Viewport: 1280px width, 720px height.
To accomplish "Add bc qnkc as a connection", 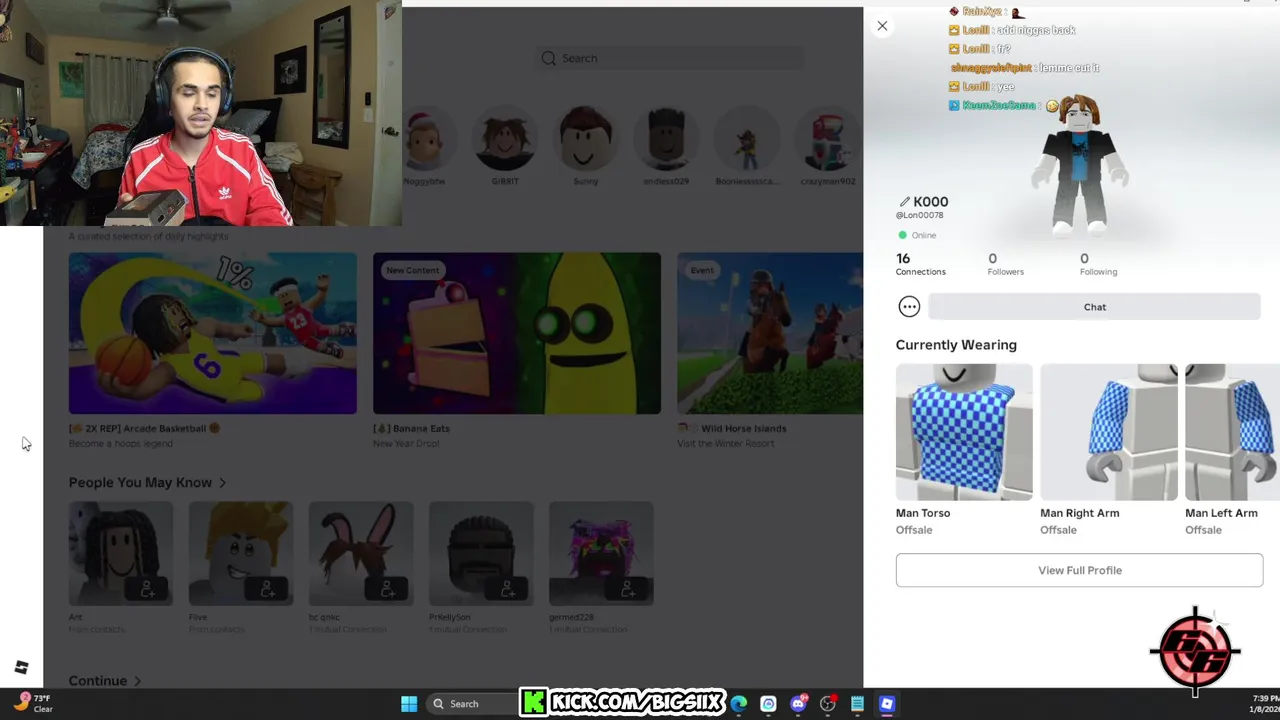I will click(388, 590).
